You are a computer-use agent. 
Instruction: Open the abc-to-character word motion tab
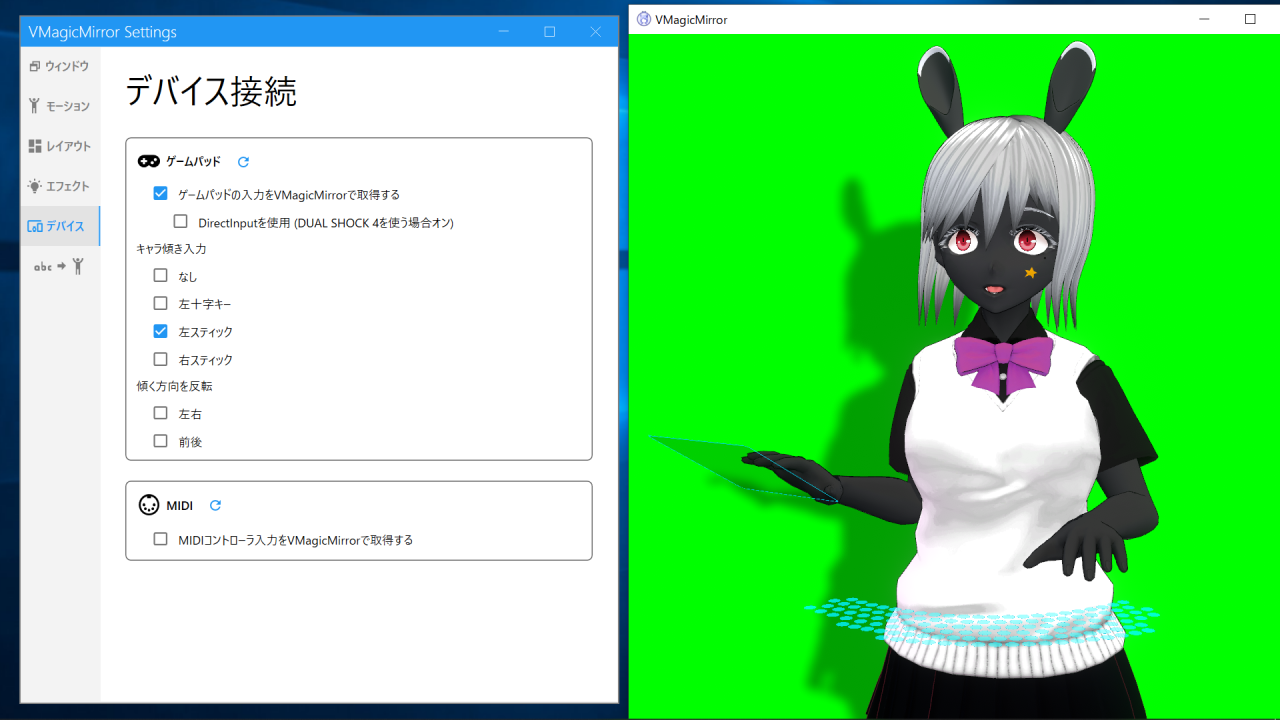coord(60,266)
